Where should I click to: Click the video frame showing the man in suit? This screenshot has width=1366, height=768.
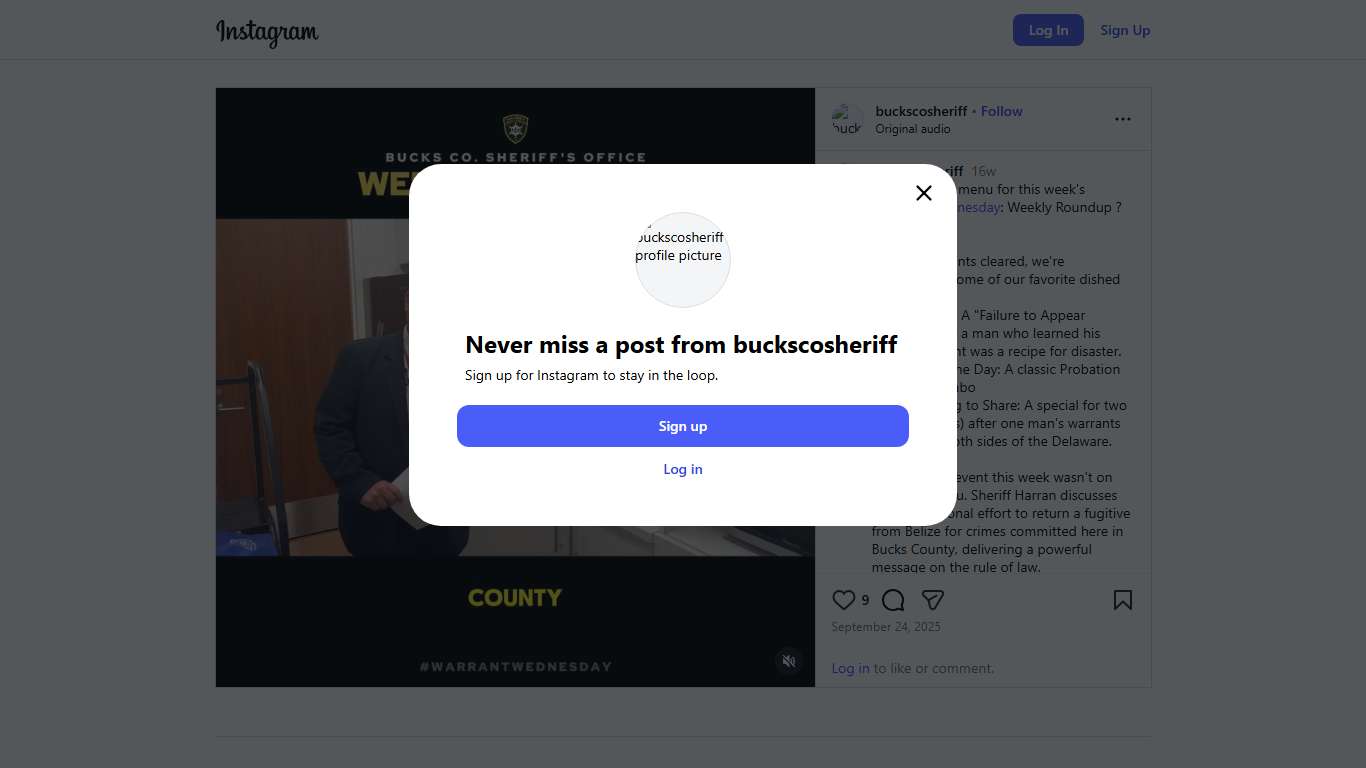(515, 387)
